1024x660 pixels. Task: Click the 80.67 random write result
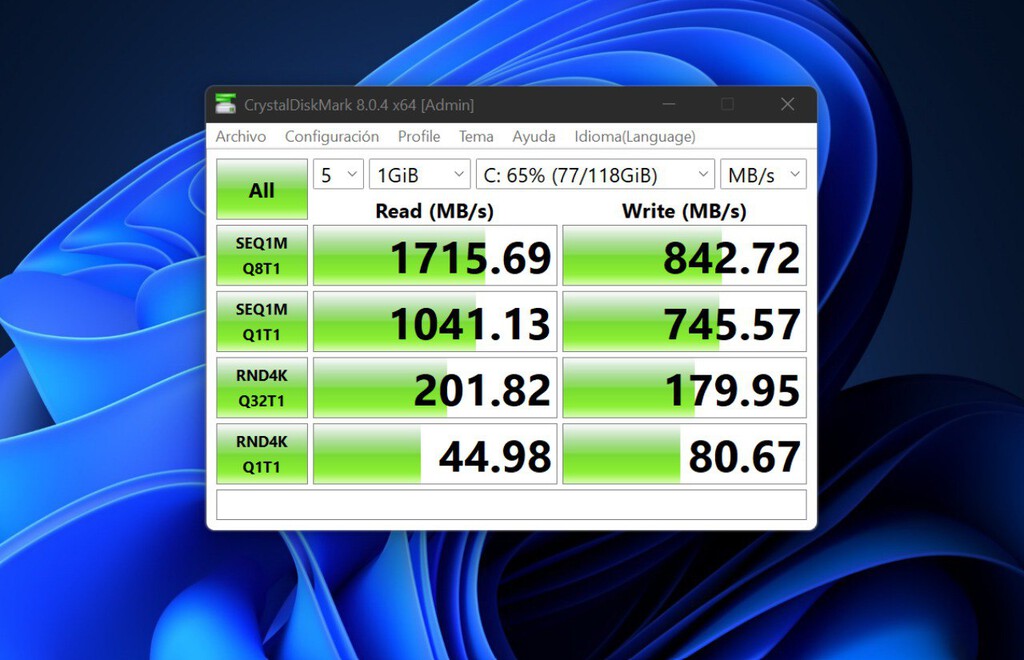pyautogui.click(x=684, y=455)
